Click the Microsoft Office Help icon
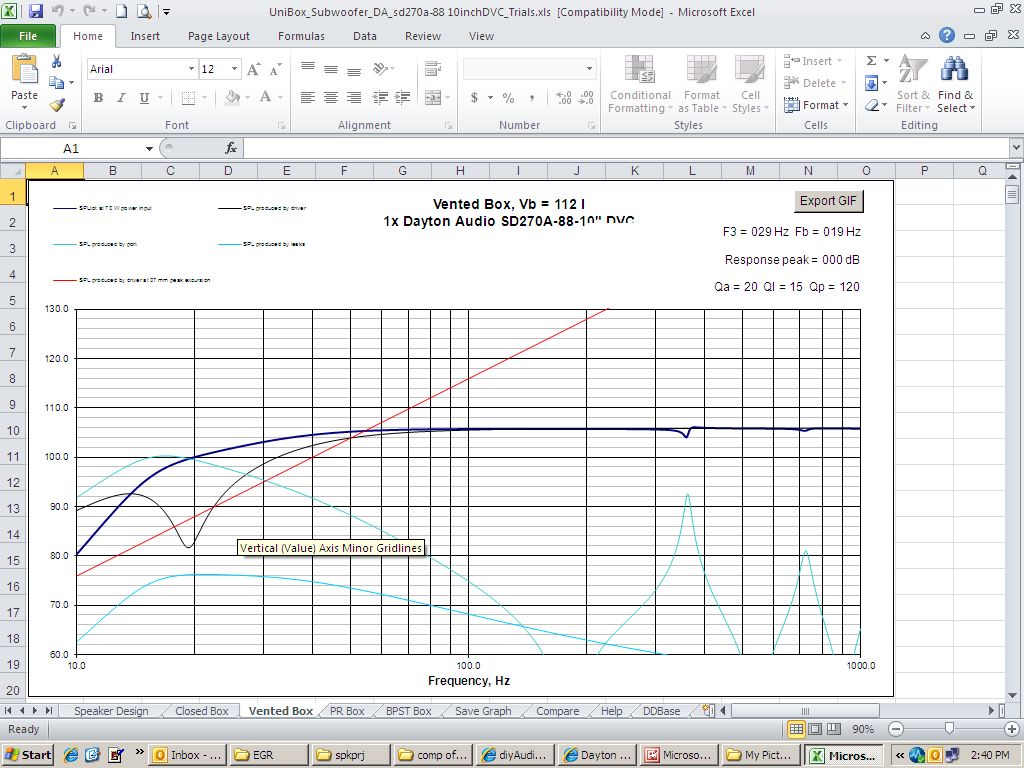This screenshot has width=1024, height=768. [x=947, y=36]
